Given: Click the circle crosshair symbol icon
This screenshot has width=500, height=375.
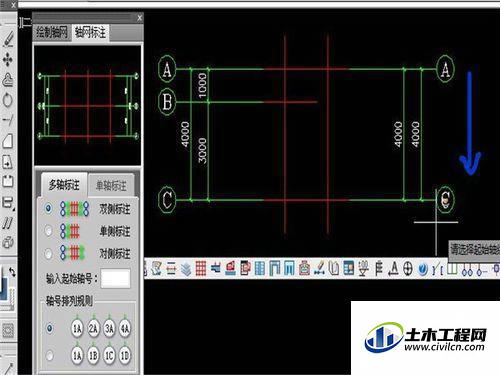Looking at the screenshot, I should pos(408,269).
